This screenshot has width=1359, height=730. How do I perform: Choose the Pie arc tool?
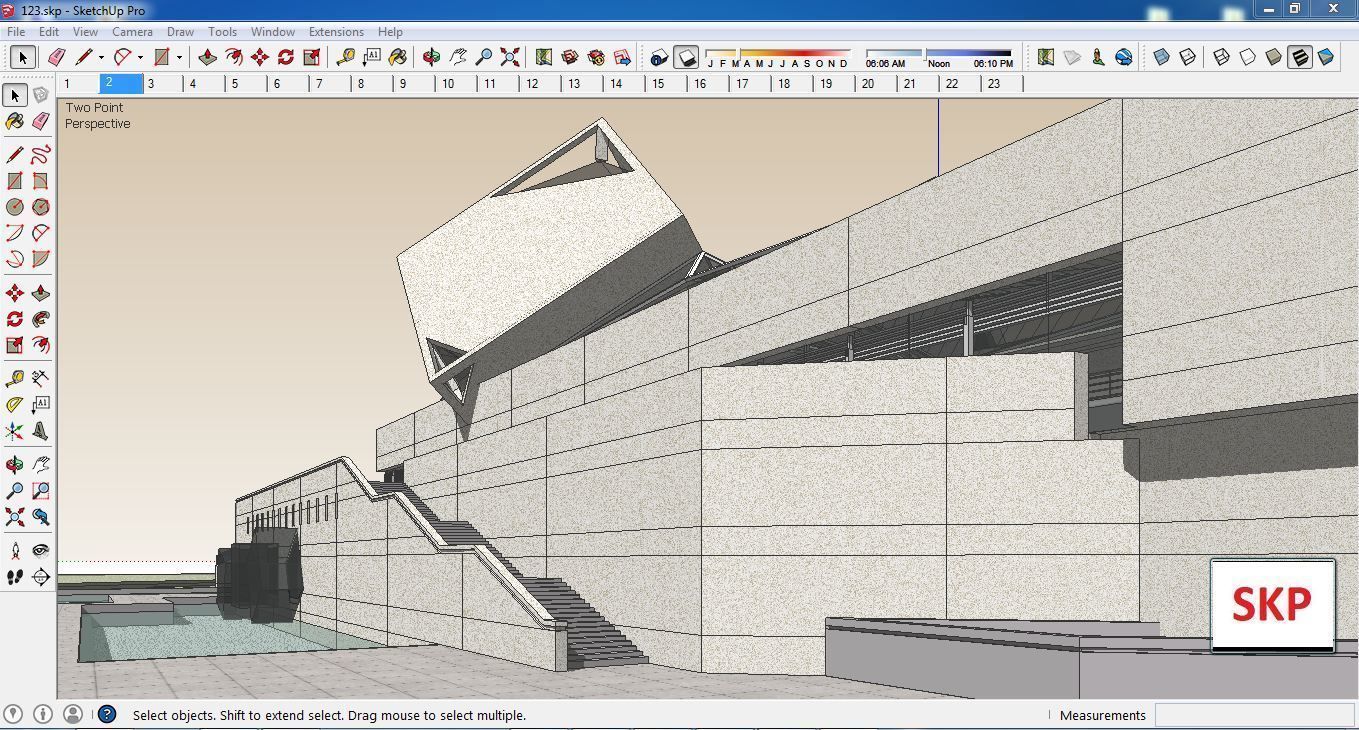click(x=40, y=259)
